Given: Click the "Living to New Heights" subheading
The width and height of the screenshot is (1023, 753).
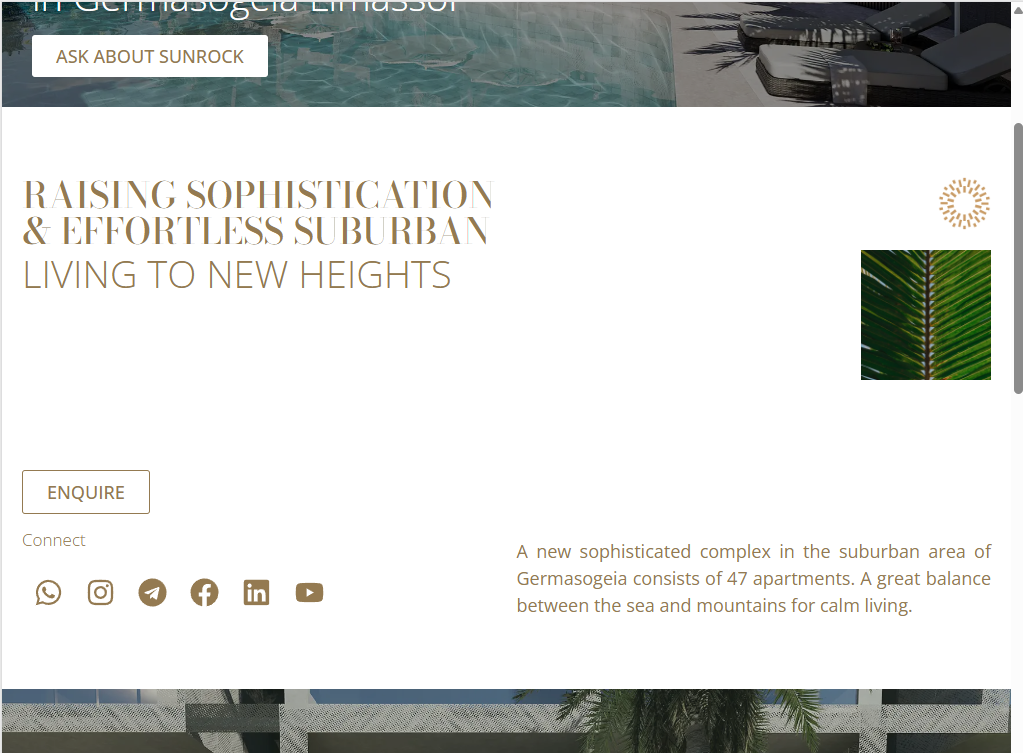Looking at the screenshot, I should click(237, 275).
